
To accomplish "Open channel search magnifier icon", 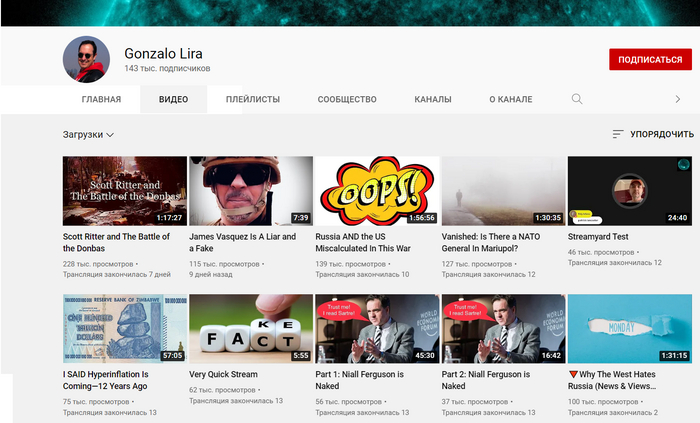I will [x=577, y=99].
